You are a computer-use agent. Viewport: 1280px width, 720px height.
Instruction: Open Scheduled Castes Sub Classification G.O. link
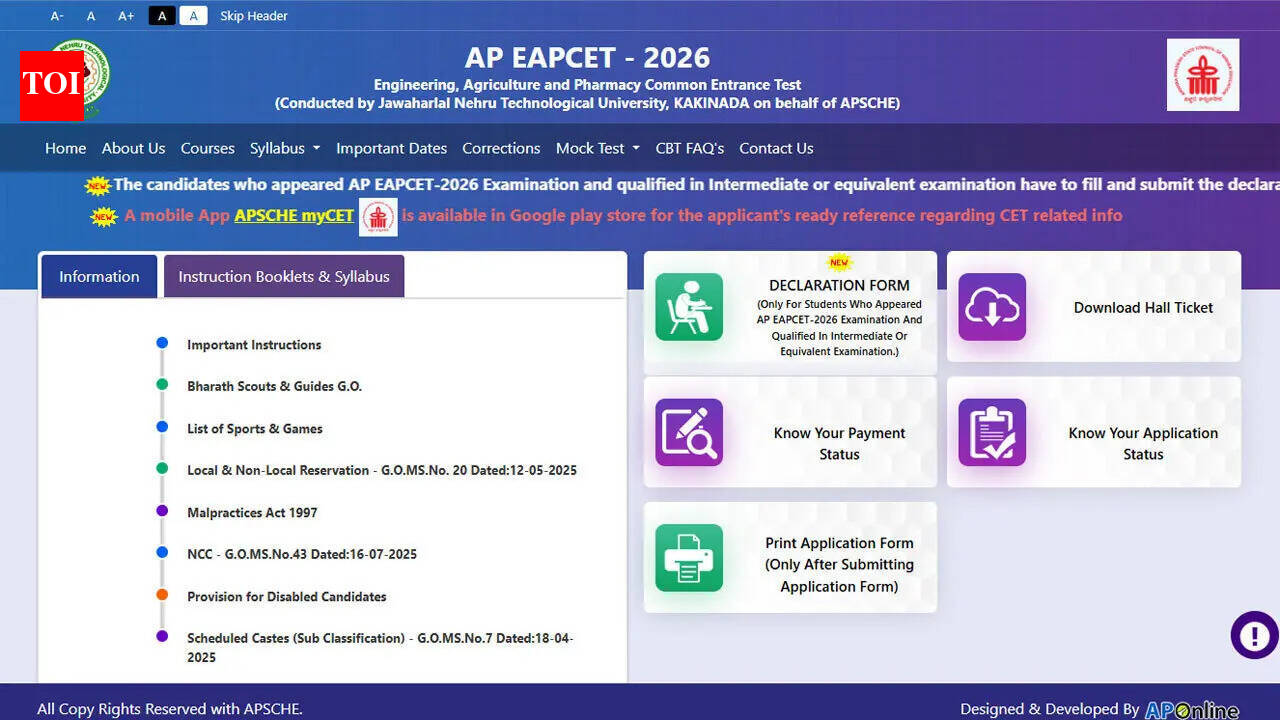click(380, 647)
